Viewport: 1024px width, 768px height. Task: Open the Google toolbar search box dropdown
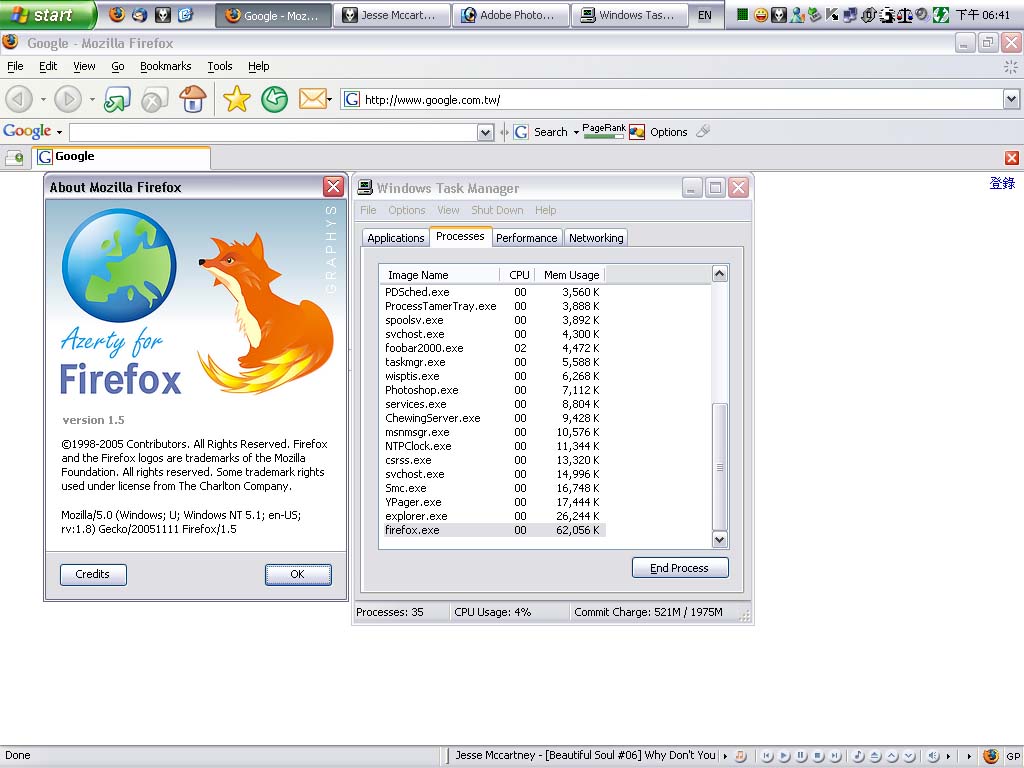pyautogui.click(x=486, y=132)
